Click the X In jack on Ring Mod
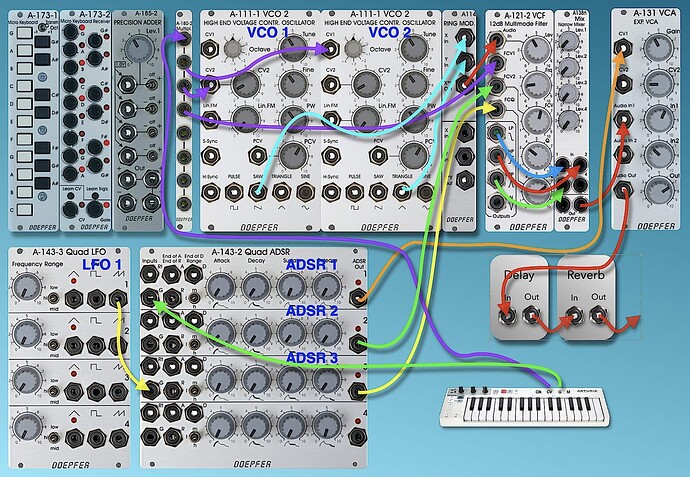 (x=464, y=37)
